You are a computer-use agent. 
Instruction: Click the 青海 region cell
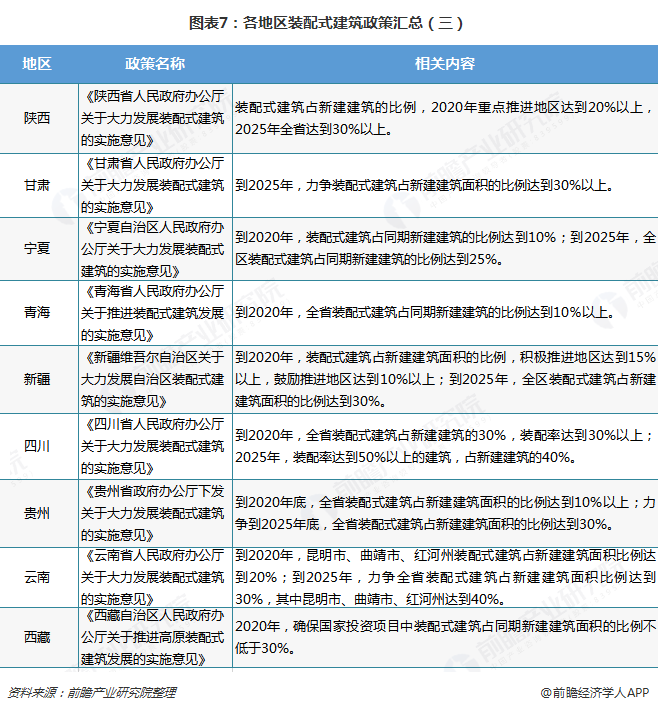37,312
